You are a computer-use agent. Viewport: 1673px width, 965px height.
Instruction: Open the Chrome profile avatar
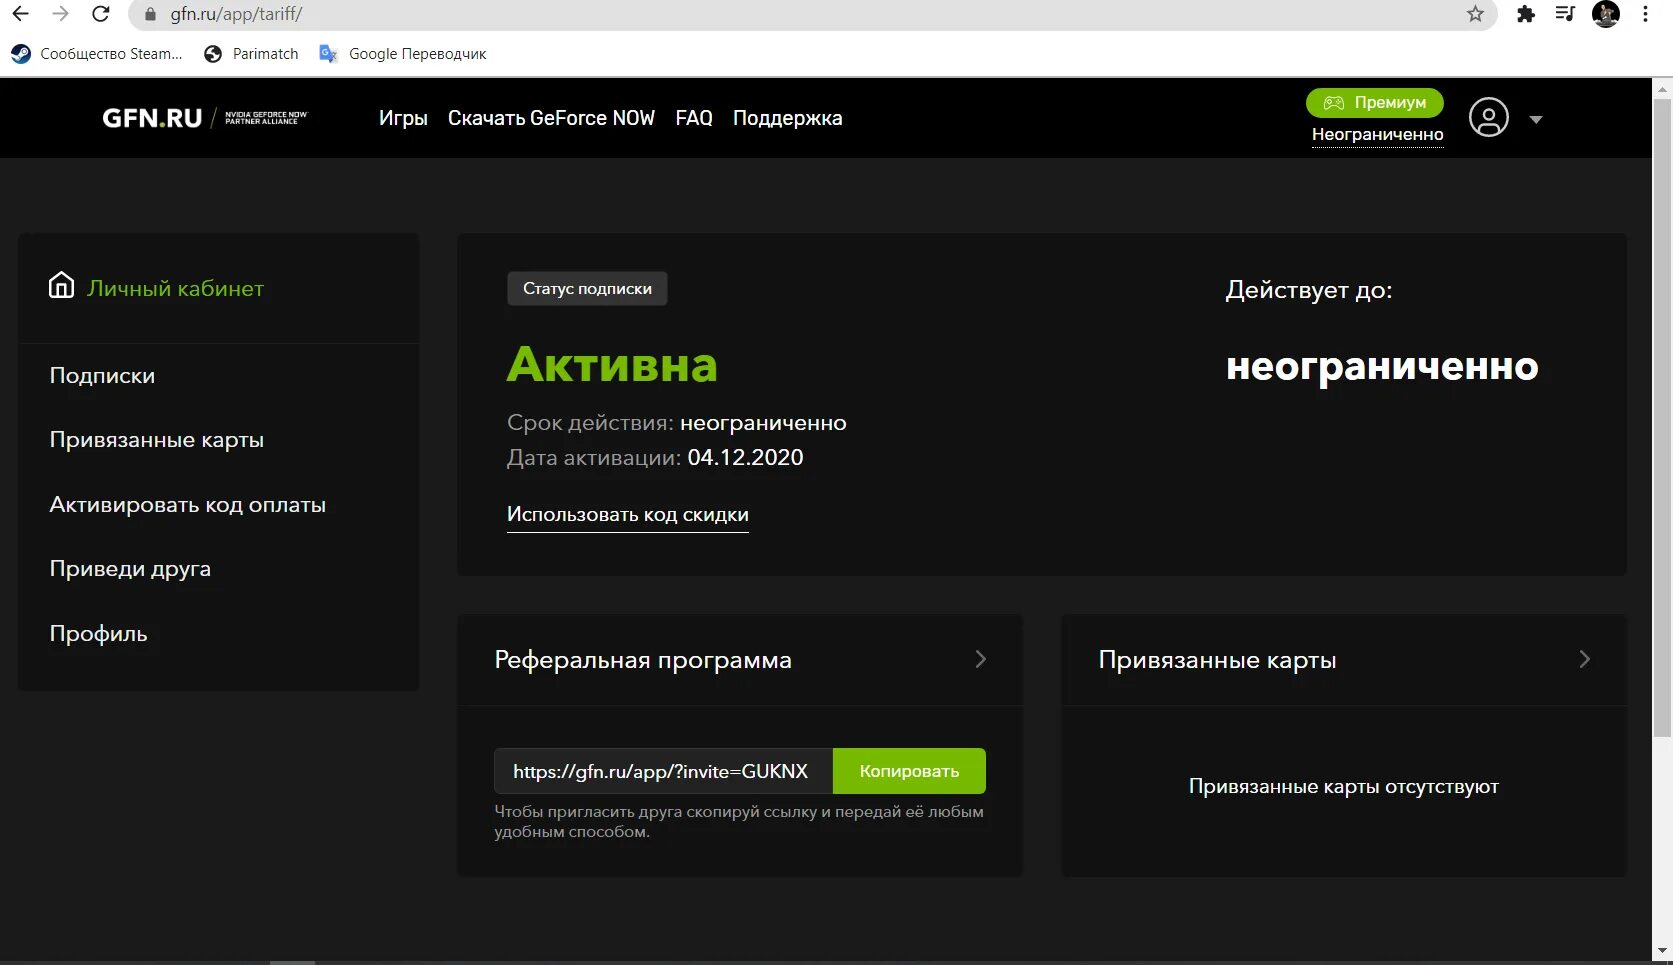tap(1605, 14)
